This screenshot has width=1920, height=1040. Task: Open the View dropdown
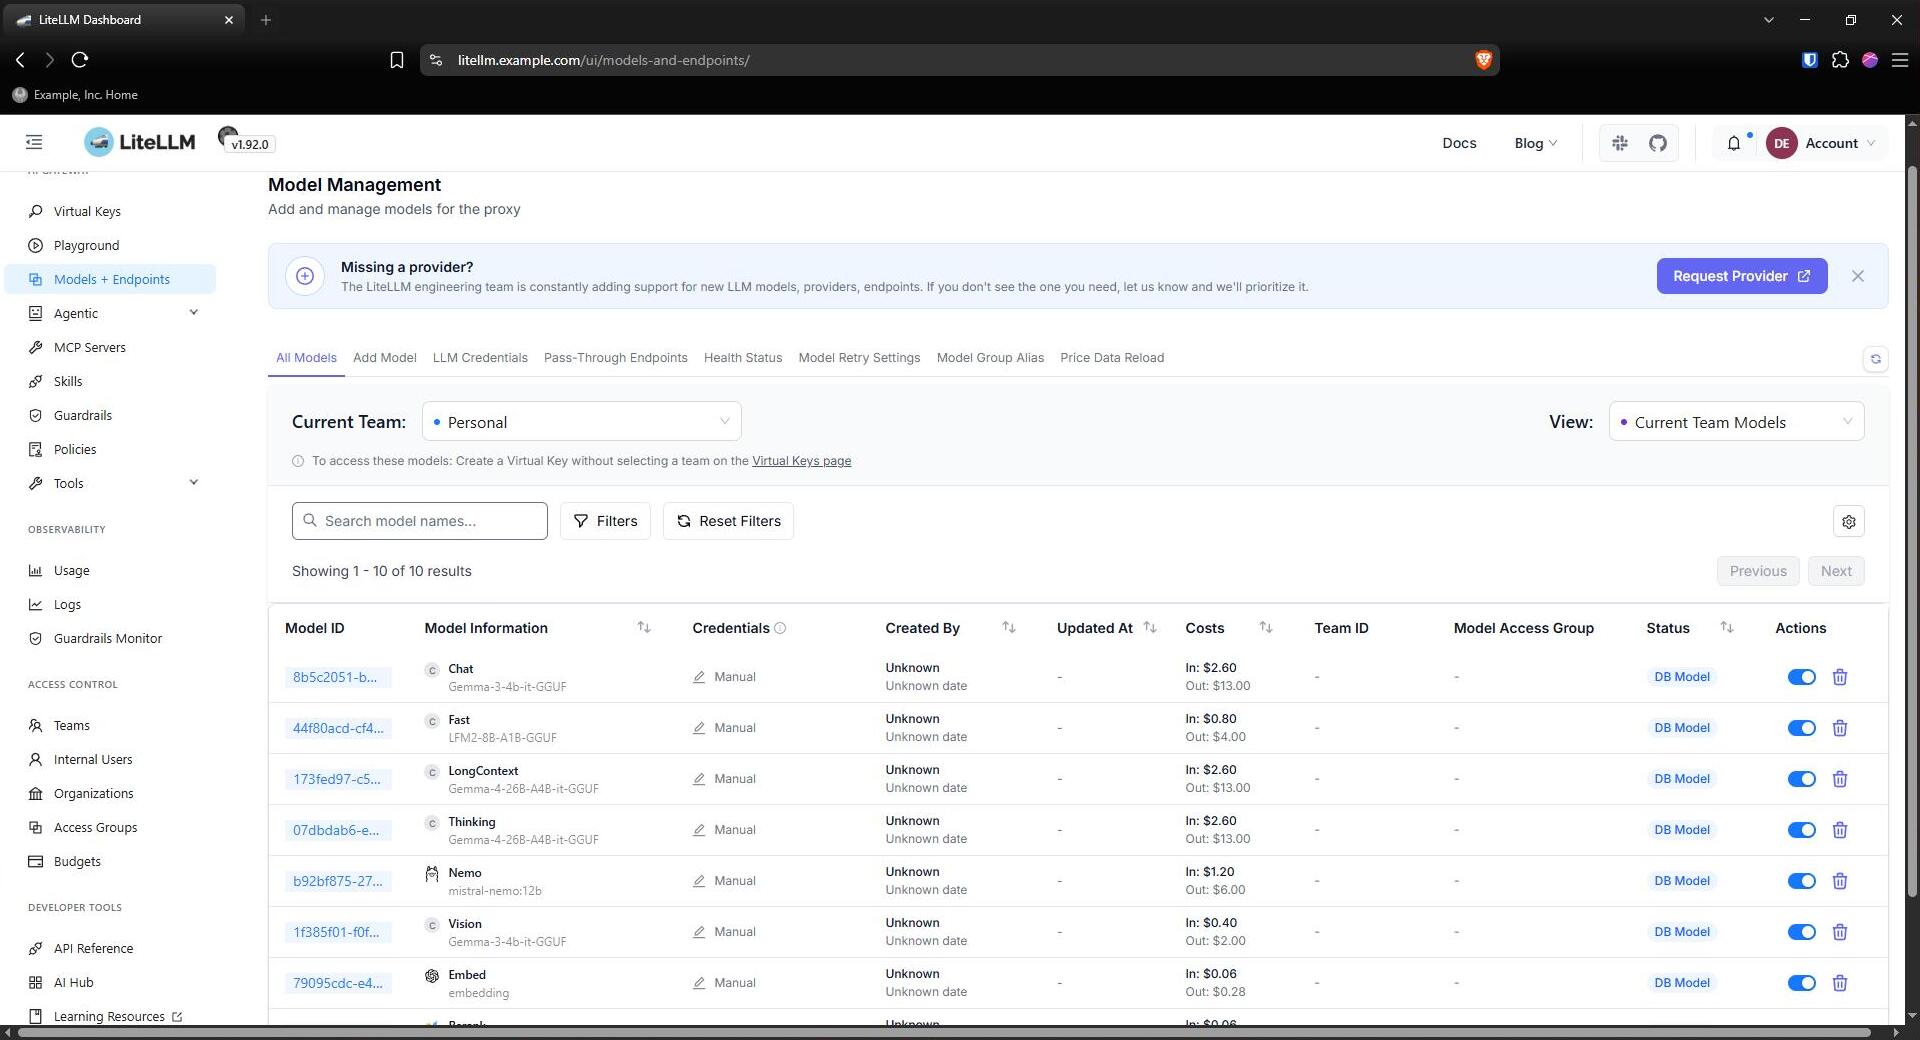pyautogui.click(x=1736, y=422)
